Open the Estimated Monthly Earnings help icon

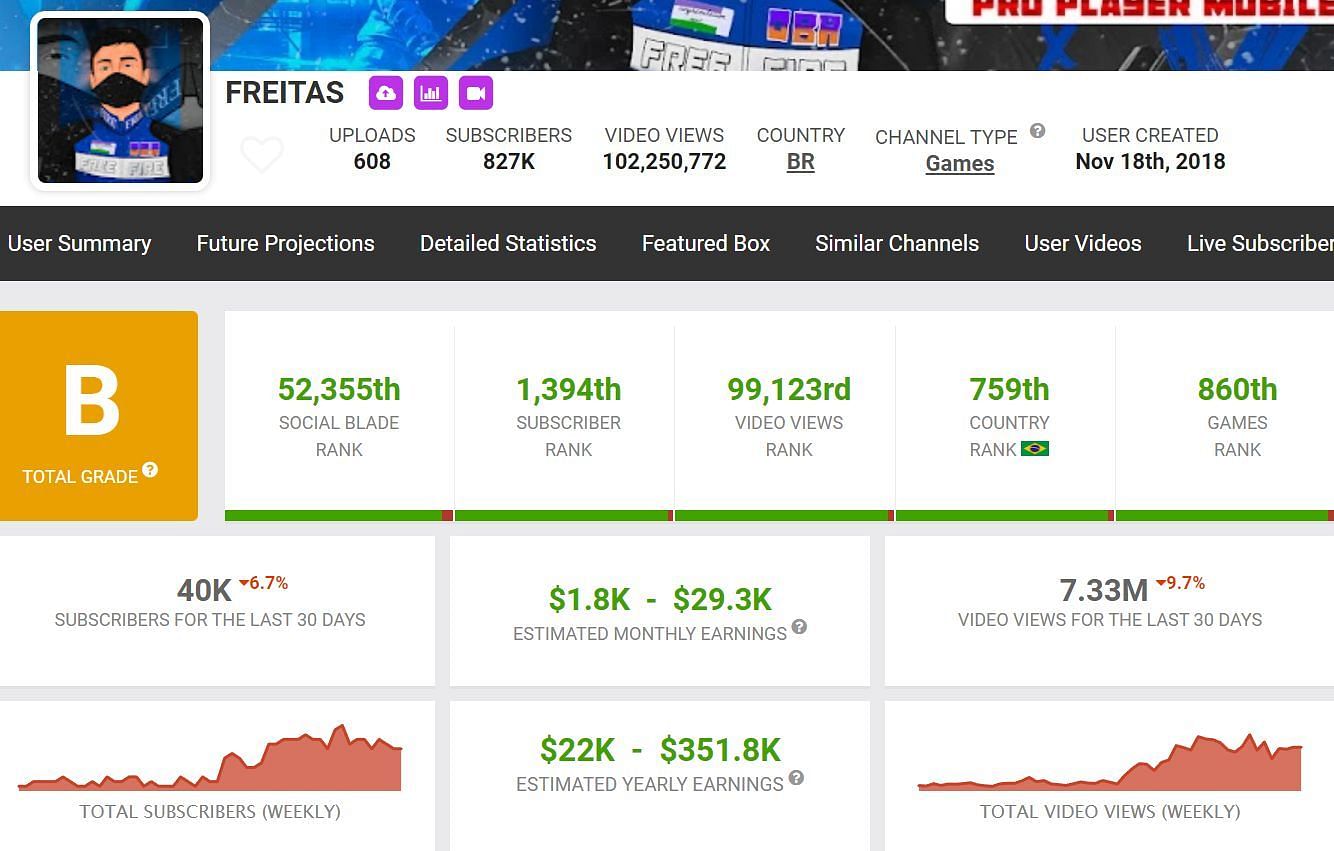click(799, 627)
